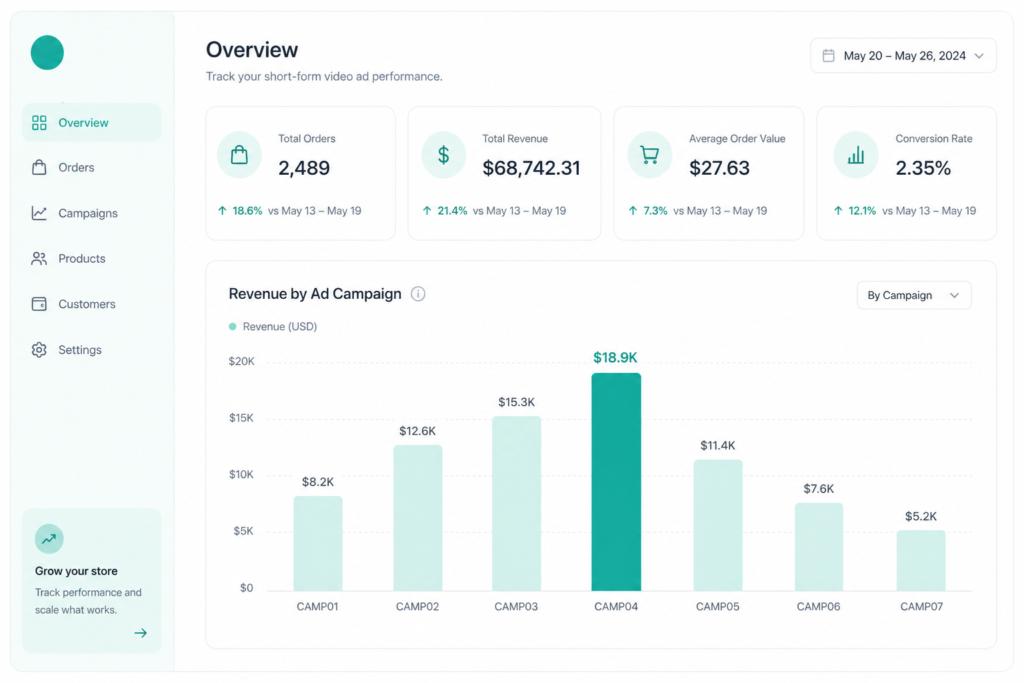1024x683 pixels.
Task: Click the Revenue (USD) legend dot
Action: 232,326
